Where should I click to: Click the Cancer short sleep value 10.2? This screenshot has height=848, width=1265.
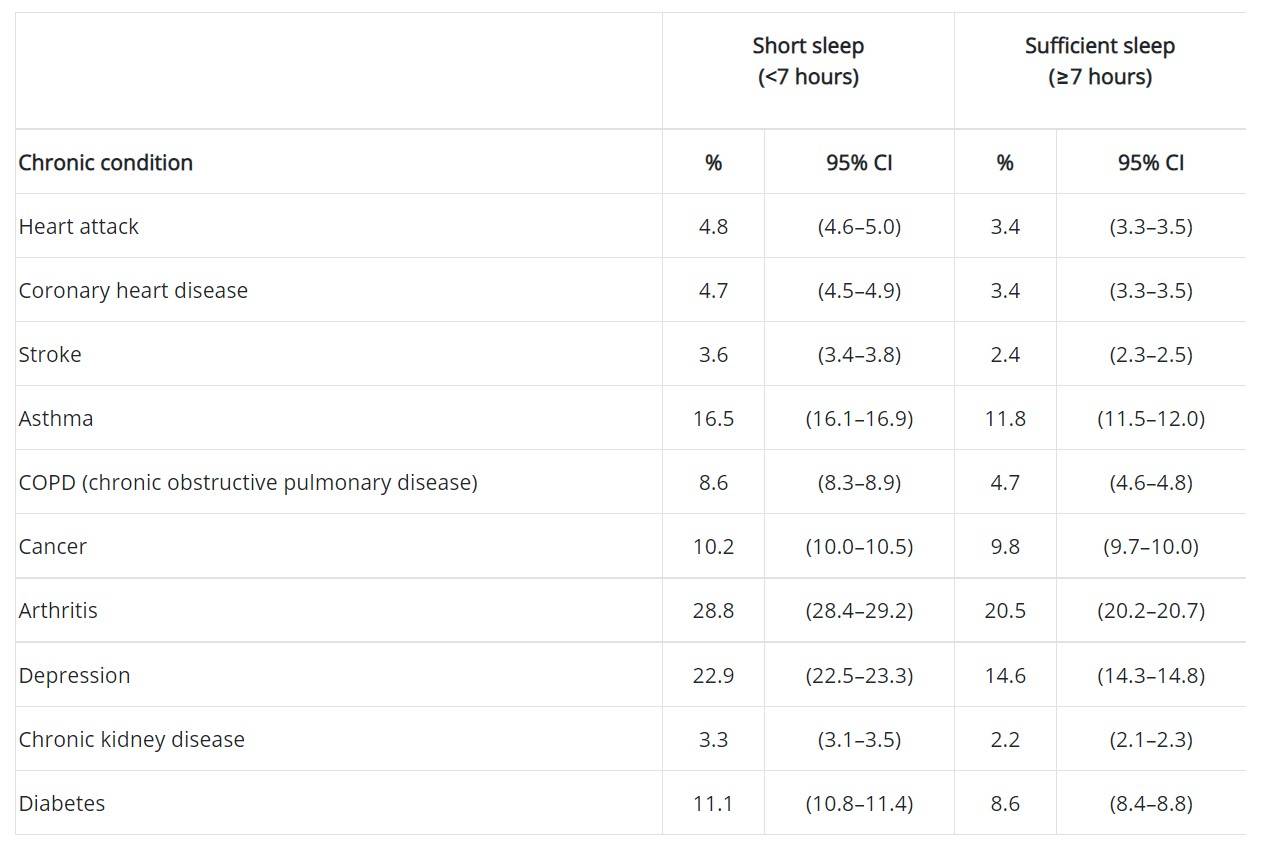(713, 547)
